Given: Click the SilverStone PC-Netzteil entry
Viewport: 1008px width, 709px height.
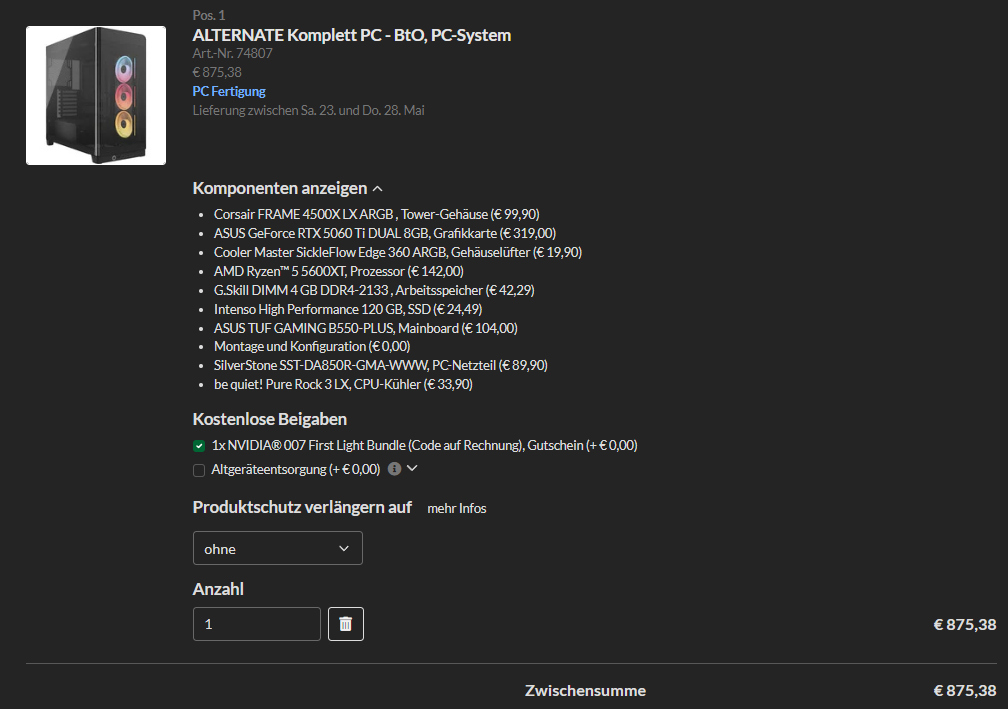Looking at the screenshot, I should coord(381,365).
